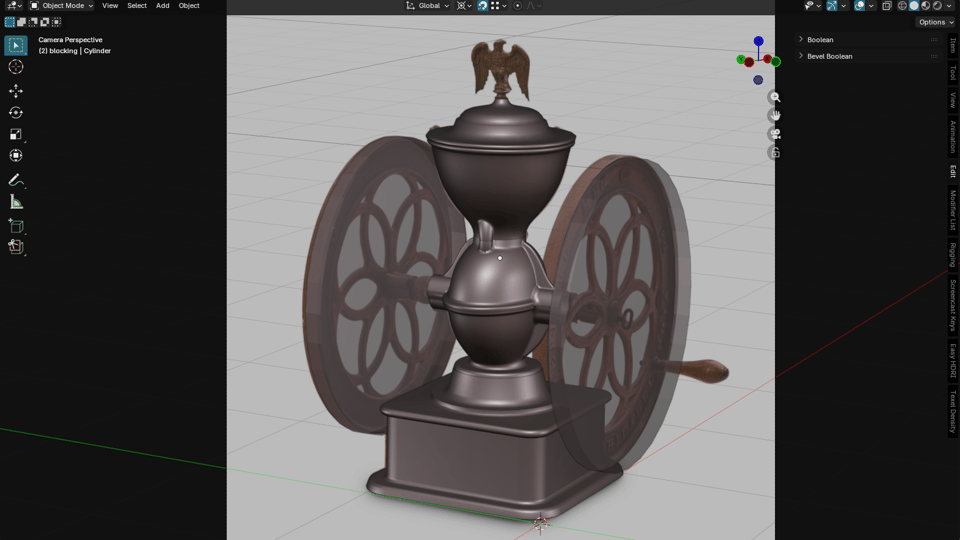Open the Object Mode dropdown
Viewport: 960px width, 540px height.
pos(61,6)
